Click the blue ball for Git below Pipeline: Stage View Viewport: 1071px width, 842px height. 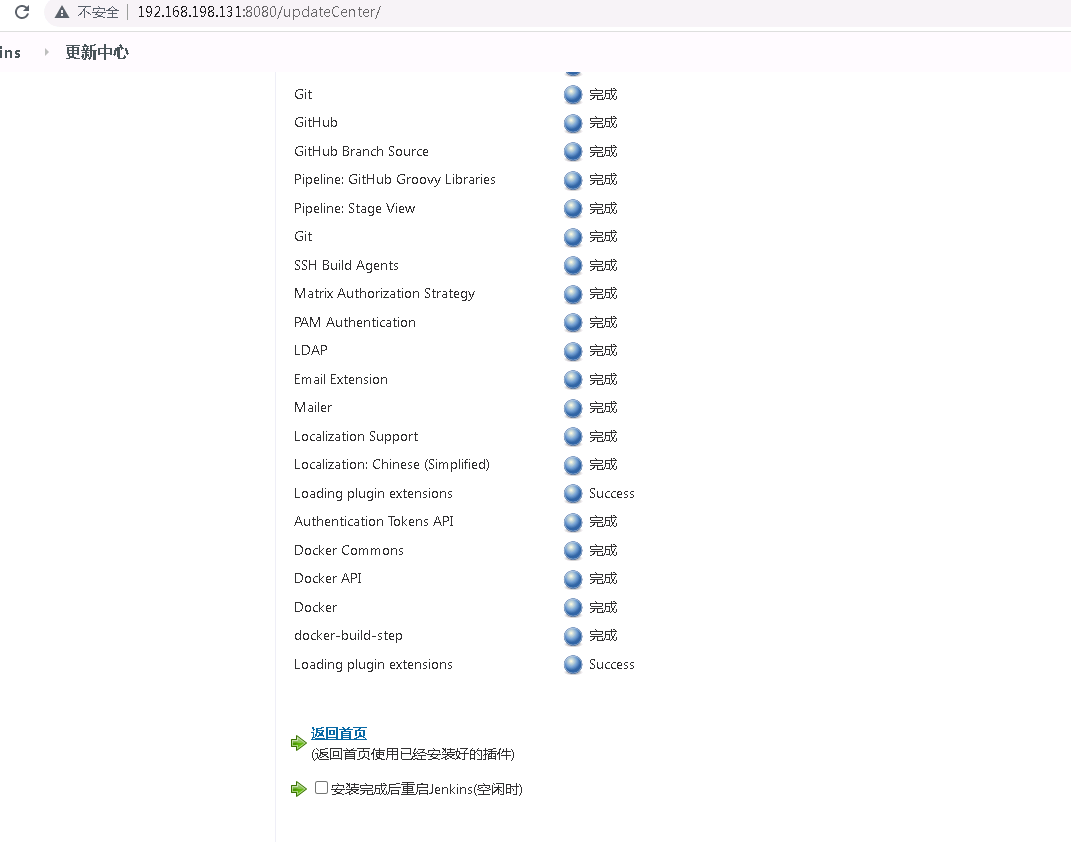click(573, 237)
